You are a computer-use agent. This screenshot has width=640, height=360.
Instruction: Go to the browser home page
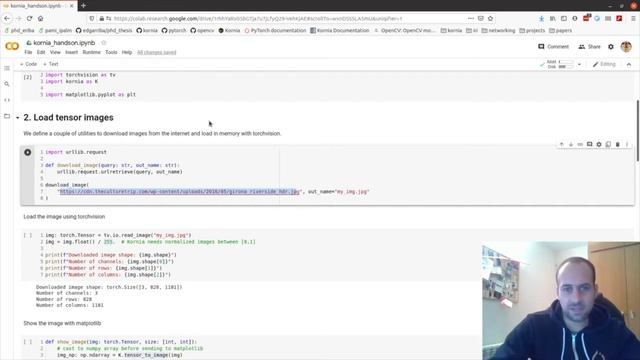[x=40, y=18]
